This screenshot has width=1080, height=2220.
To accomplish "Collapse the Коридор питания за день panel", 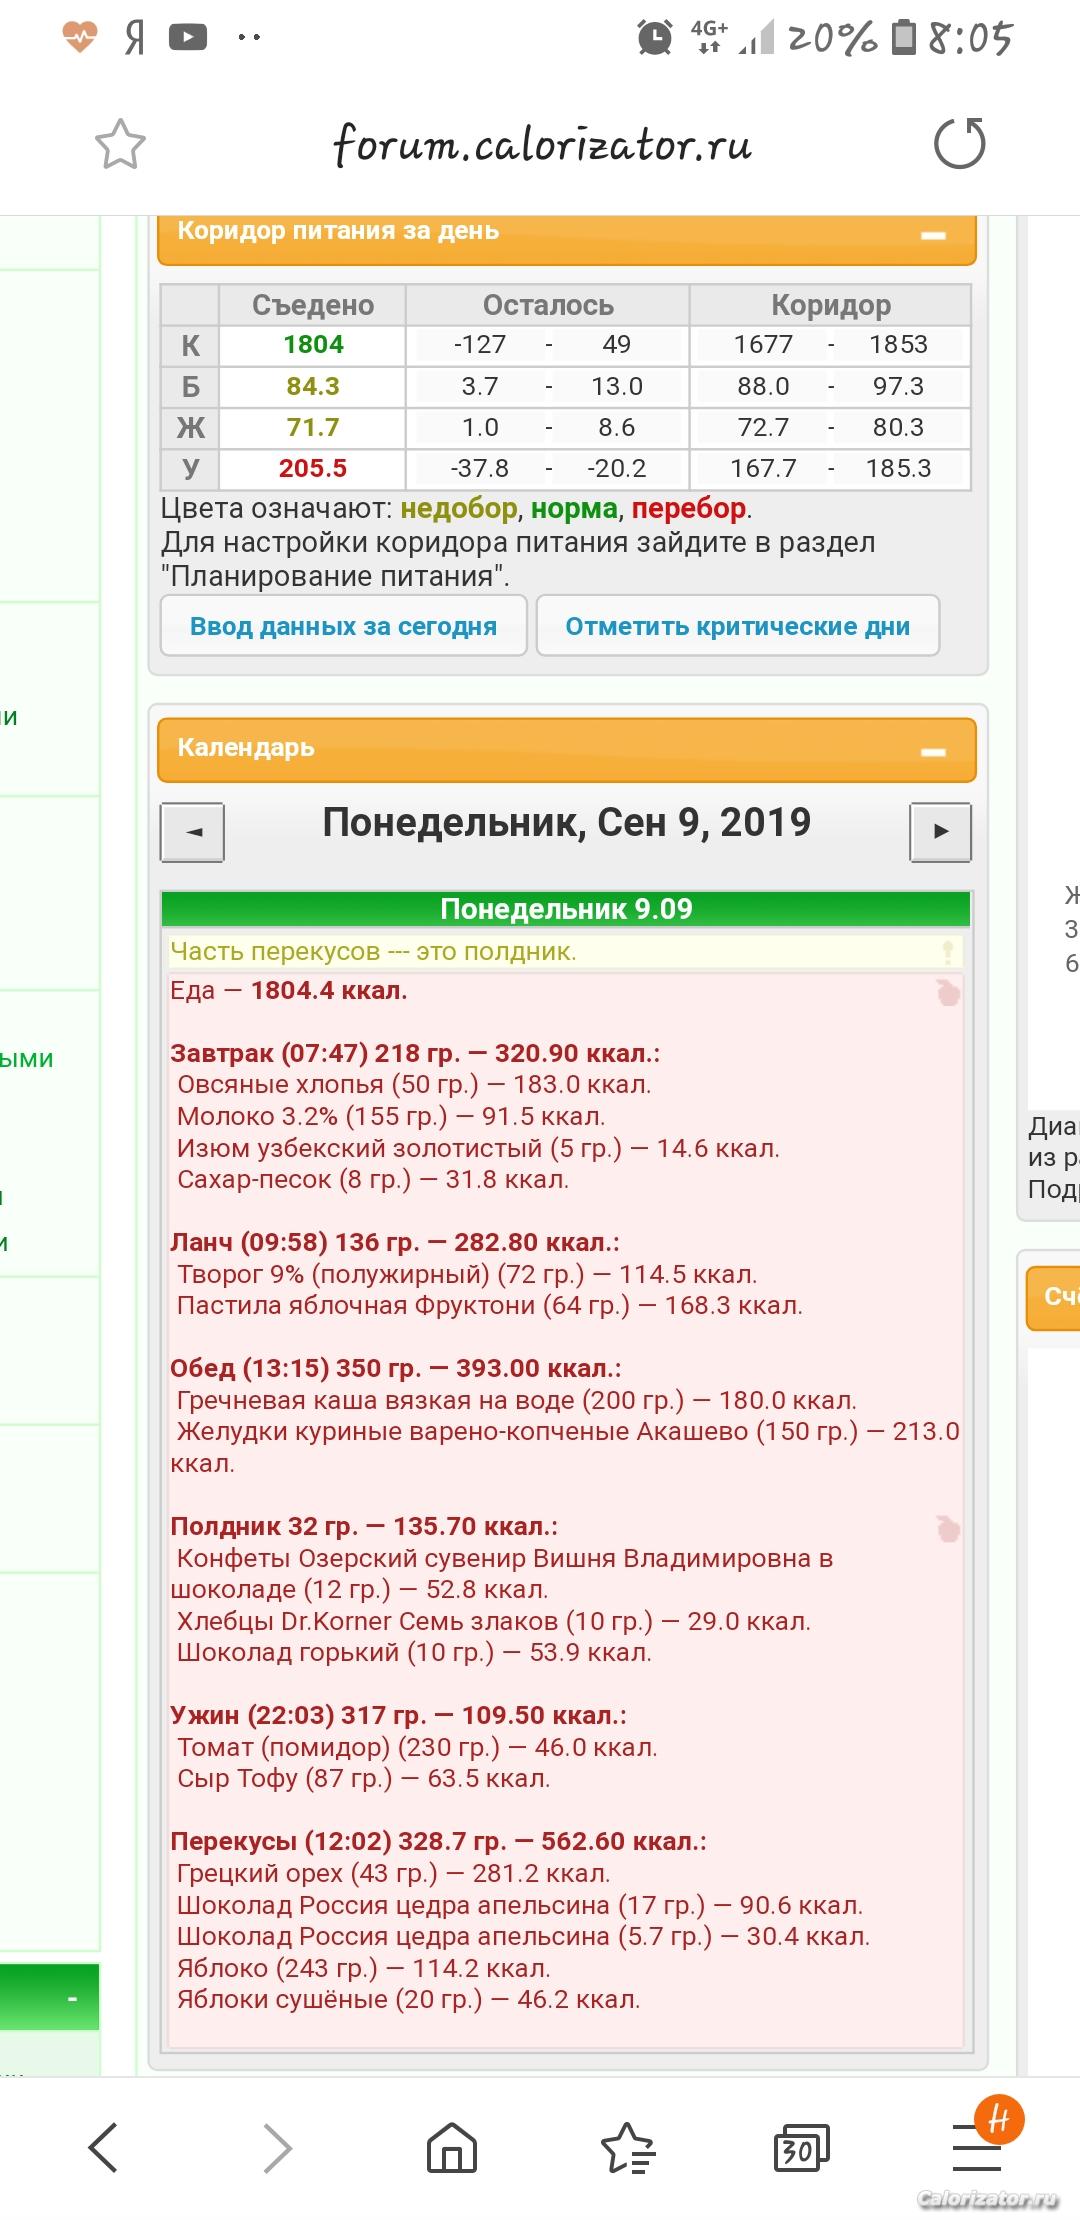I will pos(933,236).
